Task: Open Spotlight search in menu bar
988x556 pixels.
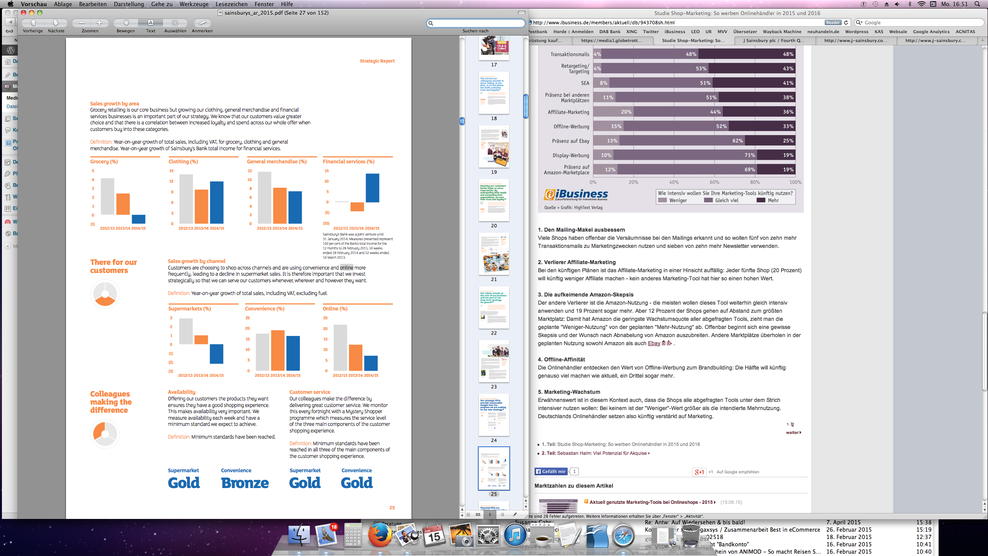Action: point(977,4)
